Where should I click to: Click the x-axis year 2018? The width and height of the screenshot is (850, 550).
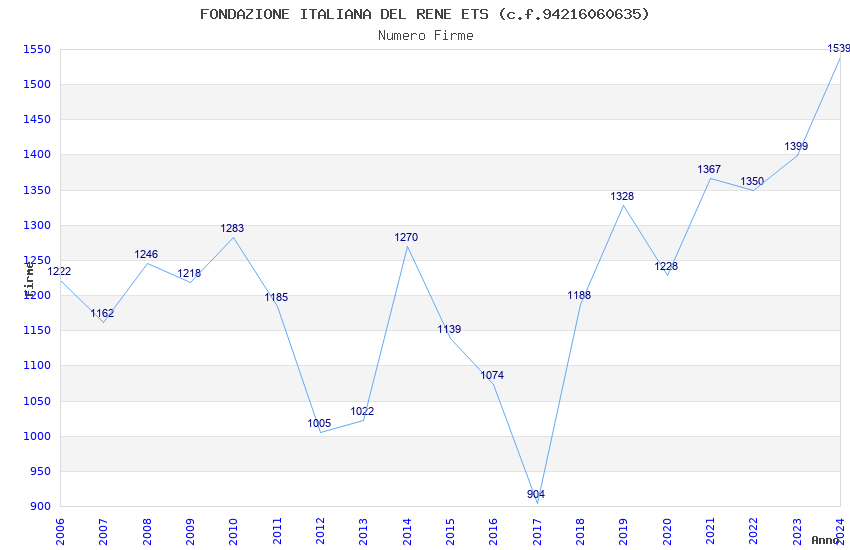pos(581,532)
